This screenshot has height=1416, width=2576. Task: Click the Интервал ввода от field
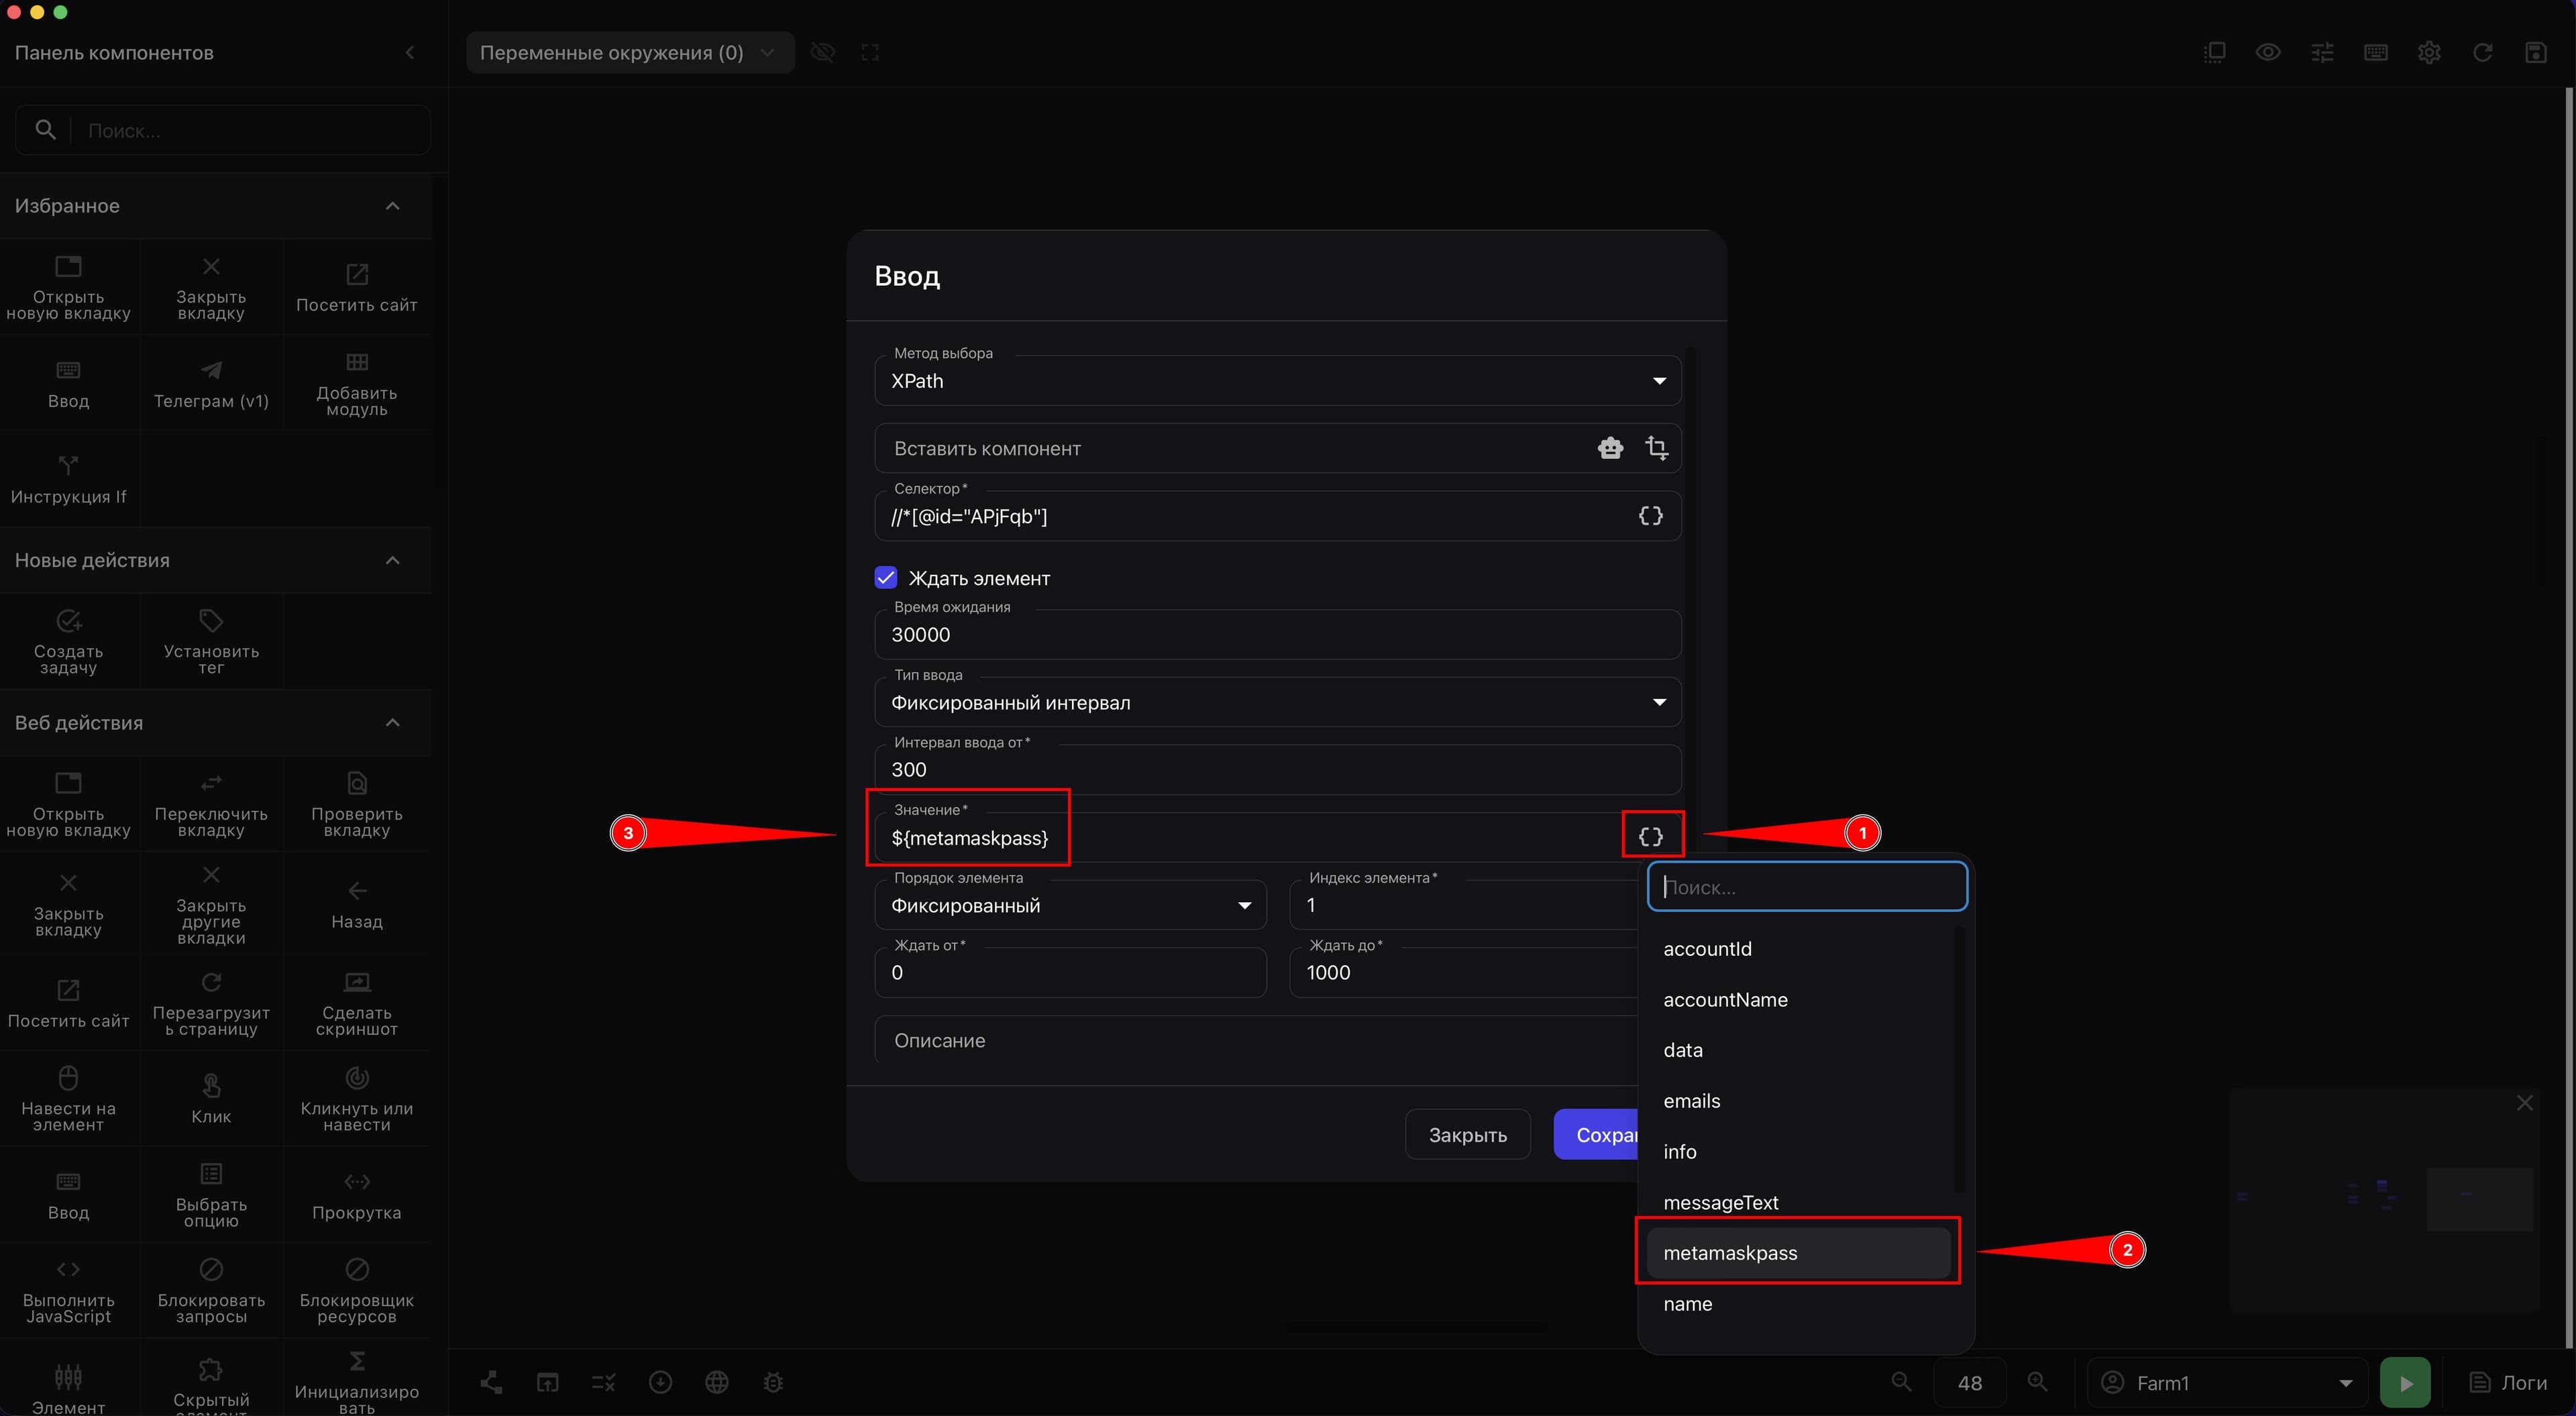tap(1277, 770)
